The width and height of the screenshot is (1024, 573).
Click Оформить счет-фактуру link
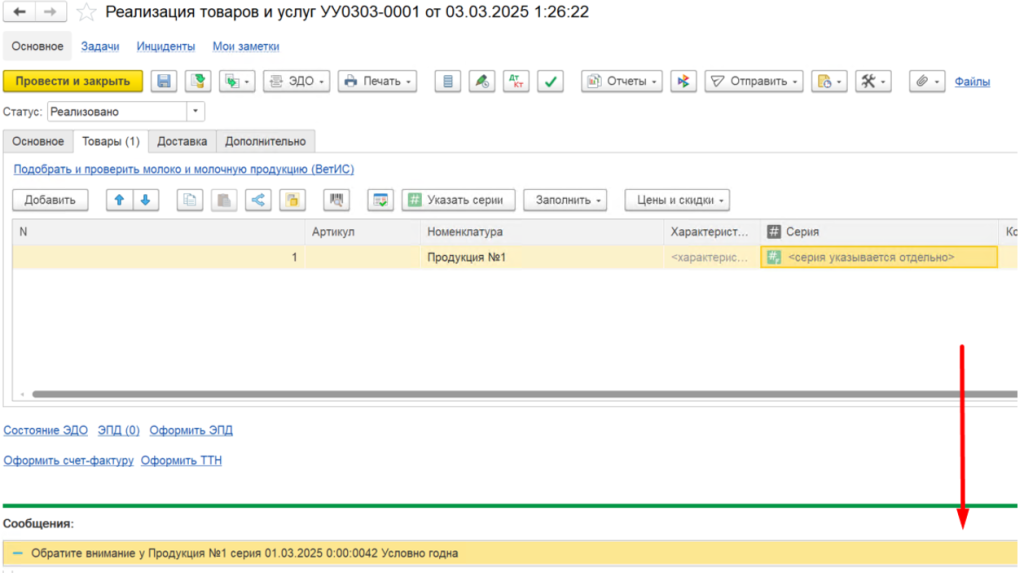pos(69,461)
